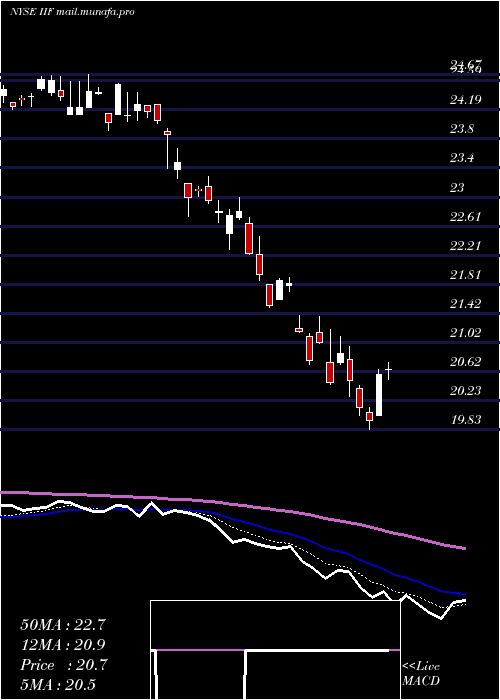Click the '<<Live MACD' label
Image resolution: width=500 pixels, height=700 pixels.
(x=421, y=674)
